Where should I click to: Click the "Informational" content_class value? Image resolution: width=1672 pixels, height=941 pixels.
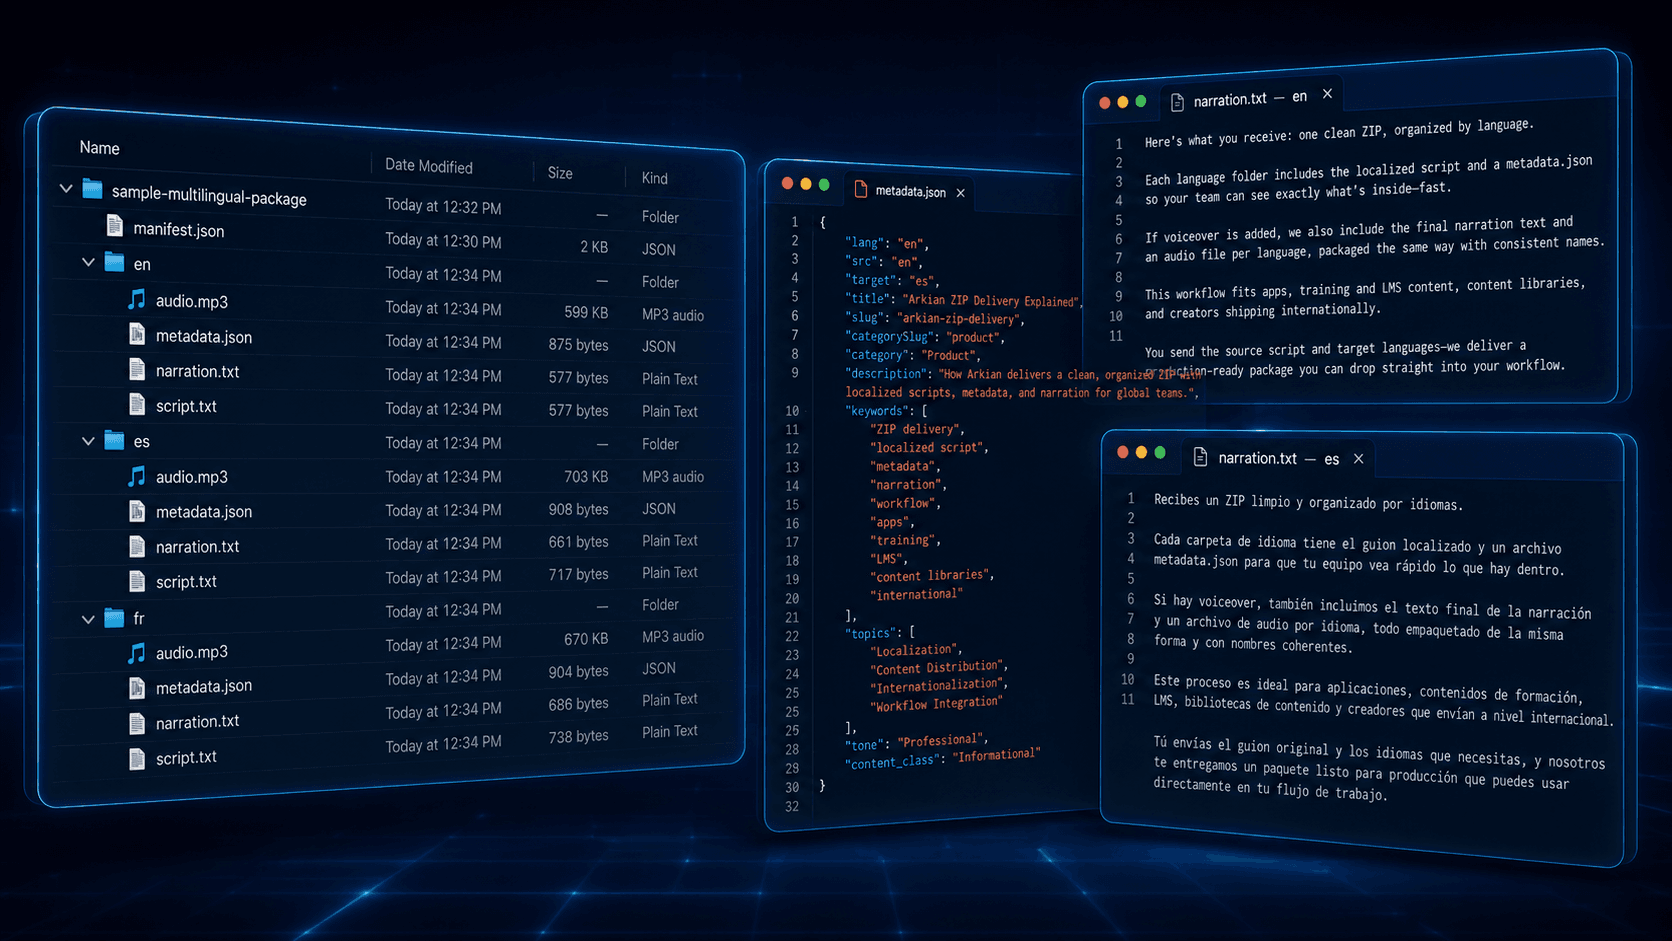997,755
